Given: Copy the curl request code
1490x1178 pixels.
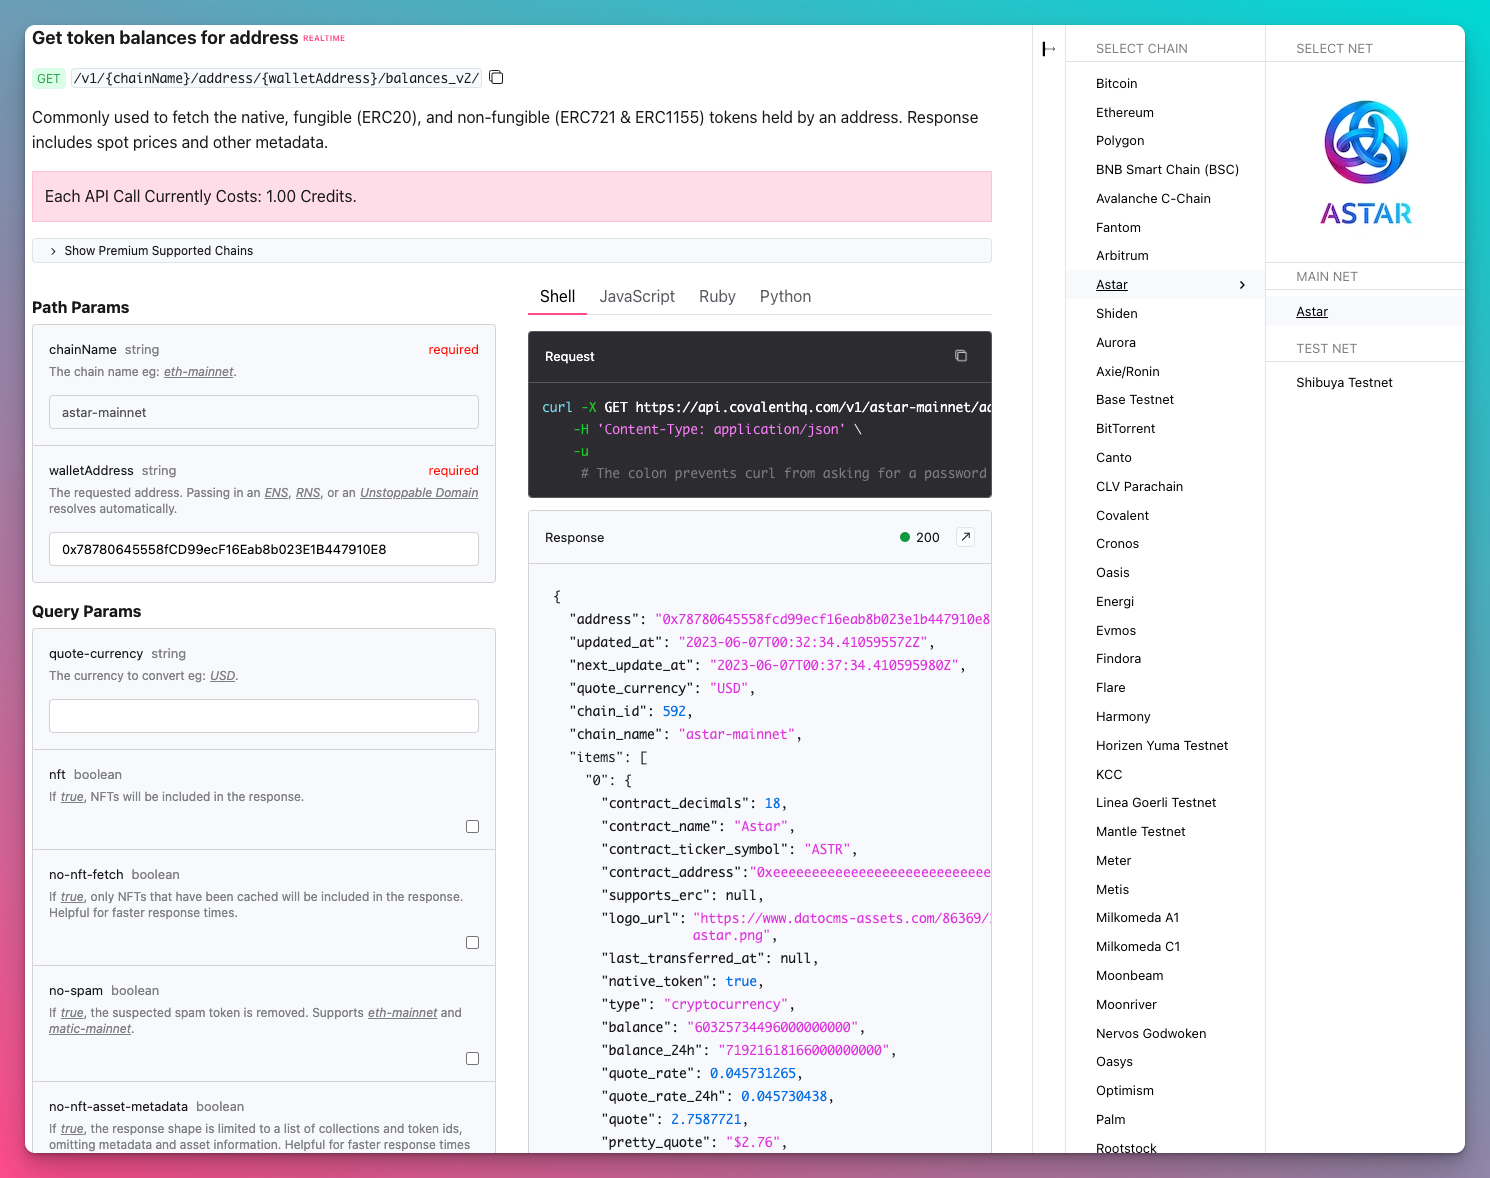Looking at the screenshot, I should pyautogui.click(x=961, y=356).
